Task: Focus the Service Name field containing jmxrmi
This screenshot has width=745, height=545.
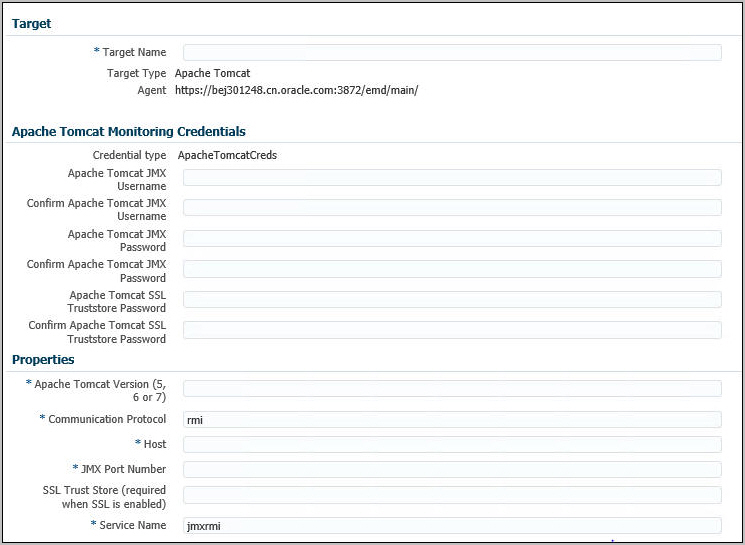Action: coord(452,526)
